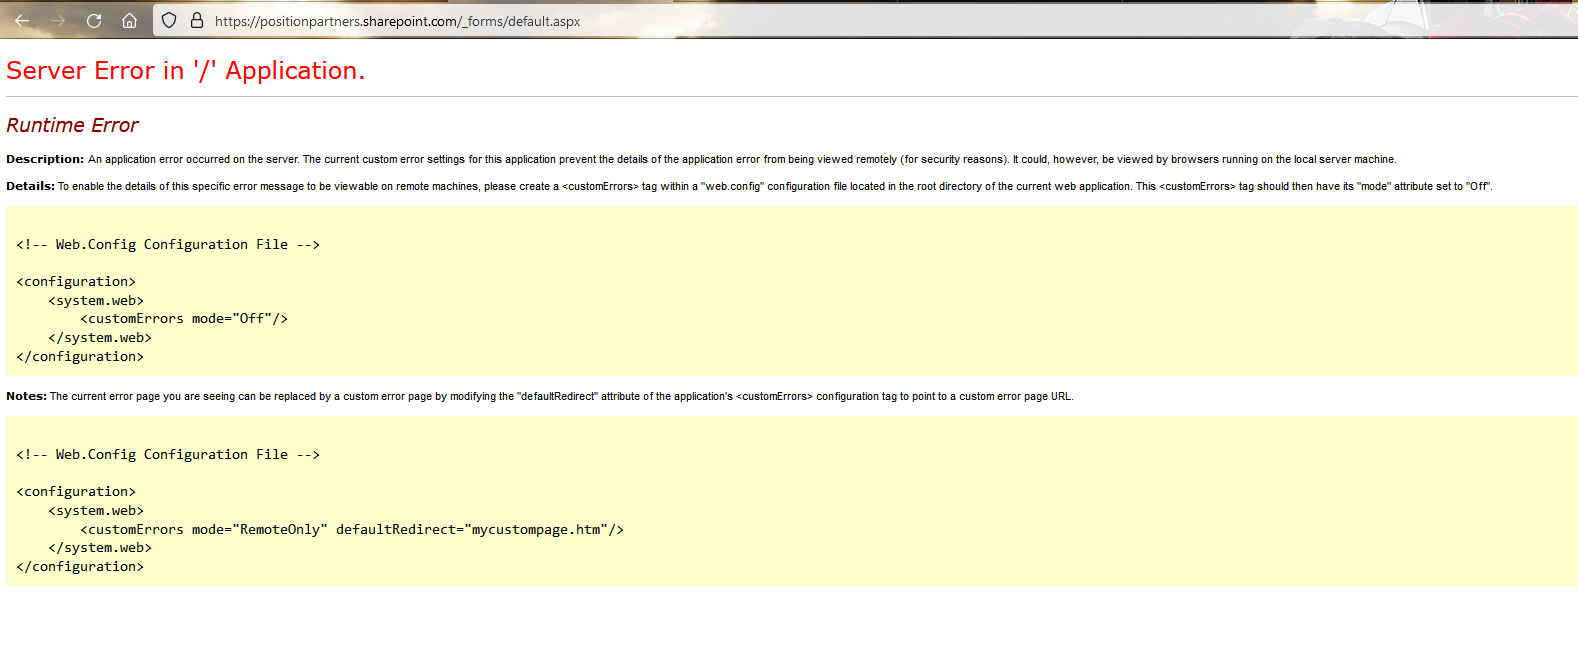This screenshot has height=652, width=1578.
Task: Click the last closing </configuration> tag
Action: (80, 567)
